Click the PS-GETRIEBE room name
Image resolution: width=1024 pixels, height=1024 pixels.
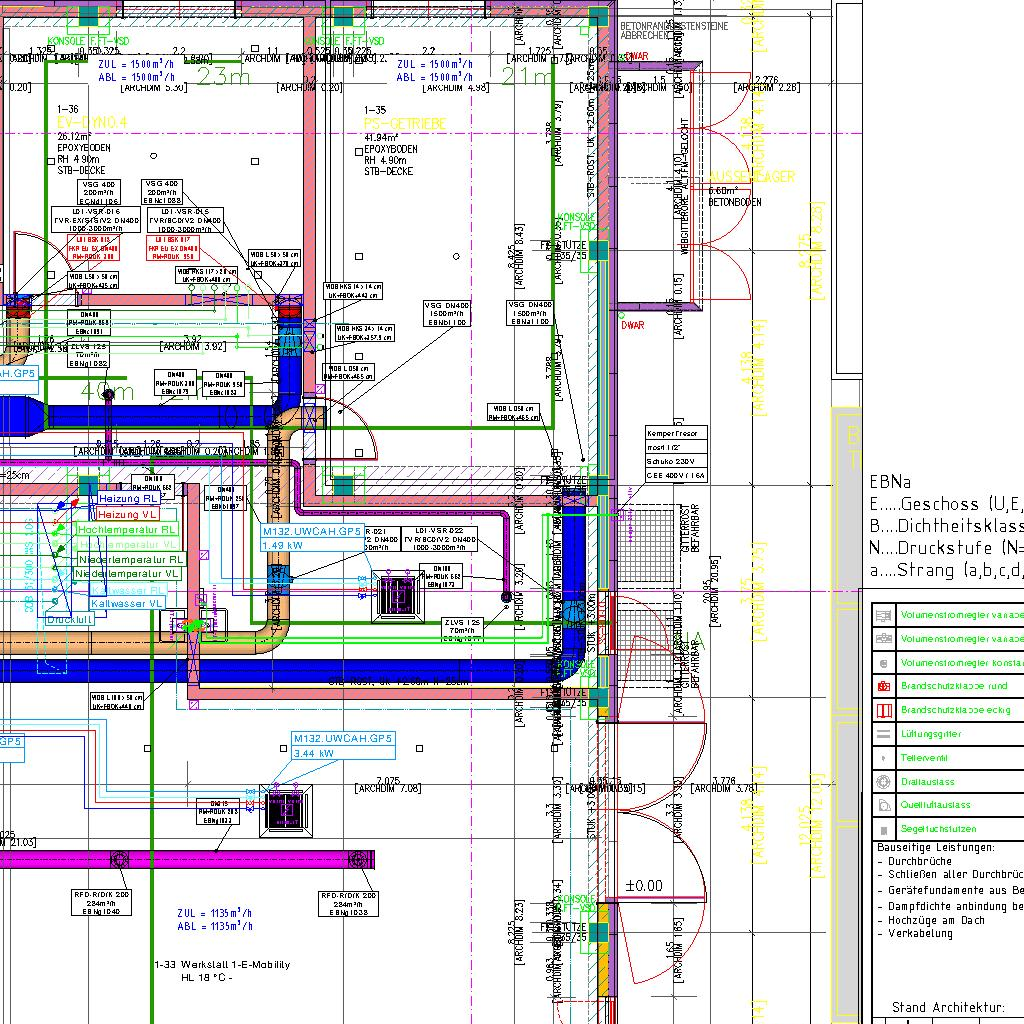pyautogui.click(x=405, y=123)
